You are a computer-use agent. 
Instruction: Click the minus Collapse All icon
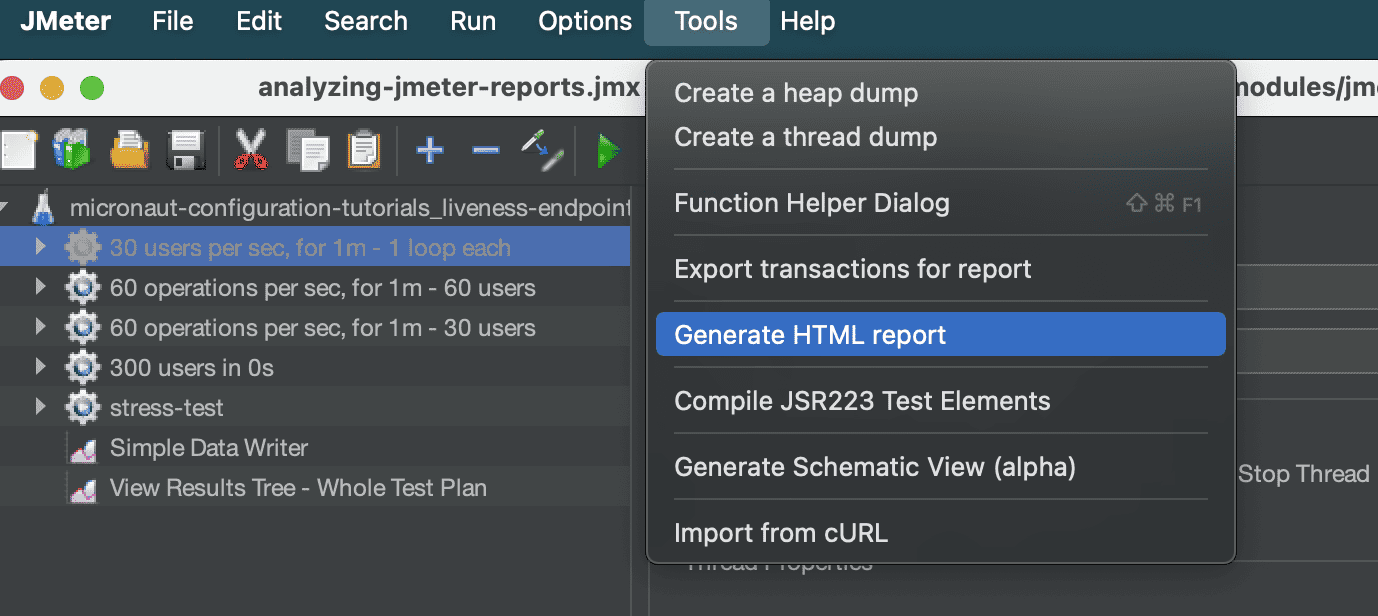486,150
